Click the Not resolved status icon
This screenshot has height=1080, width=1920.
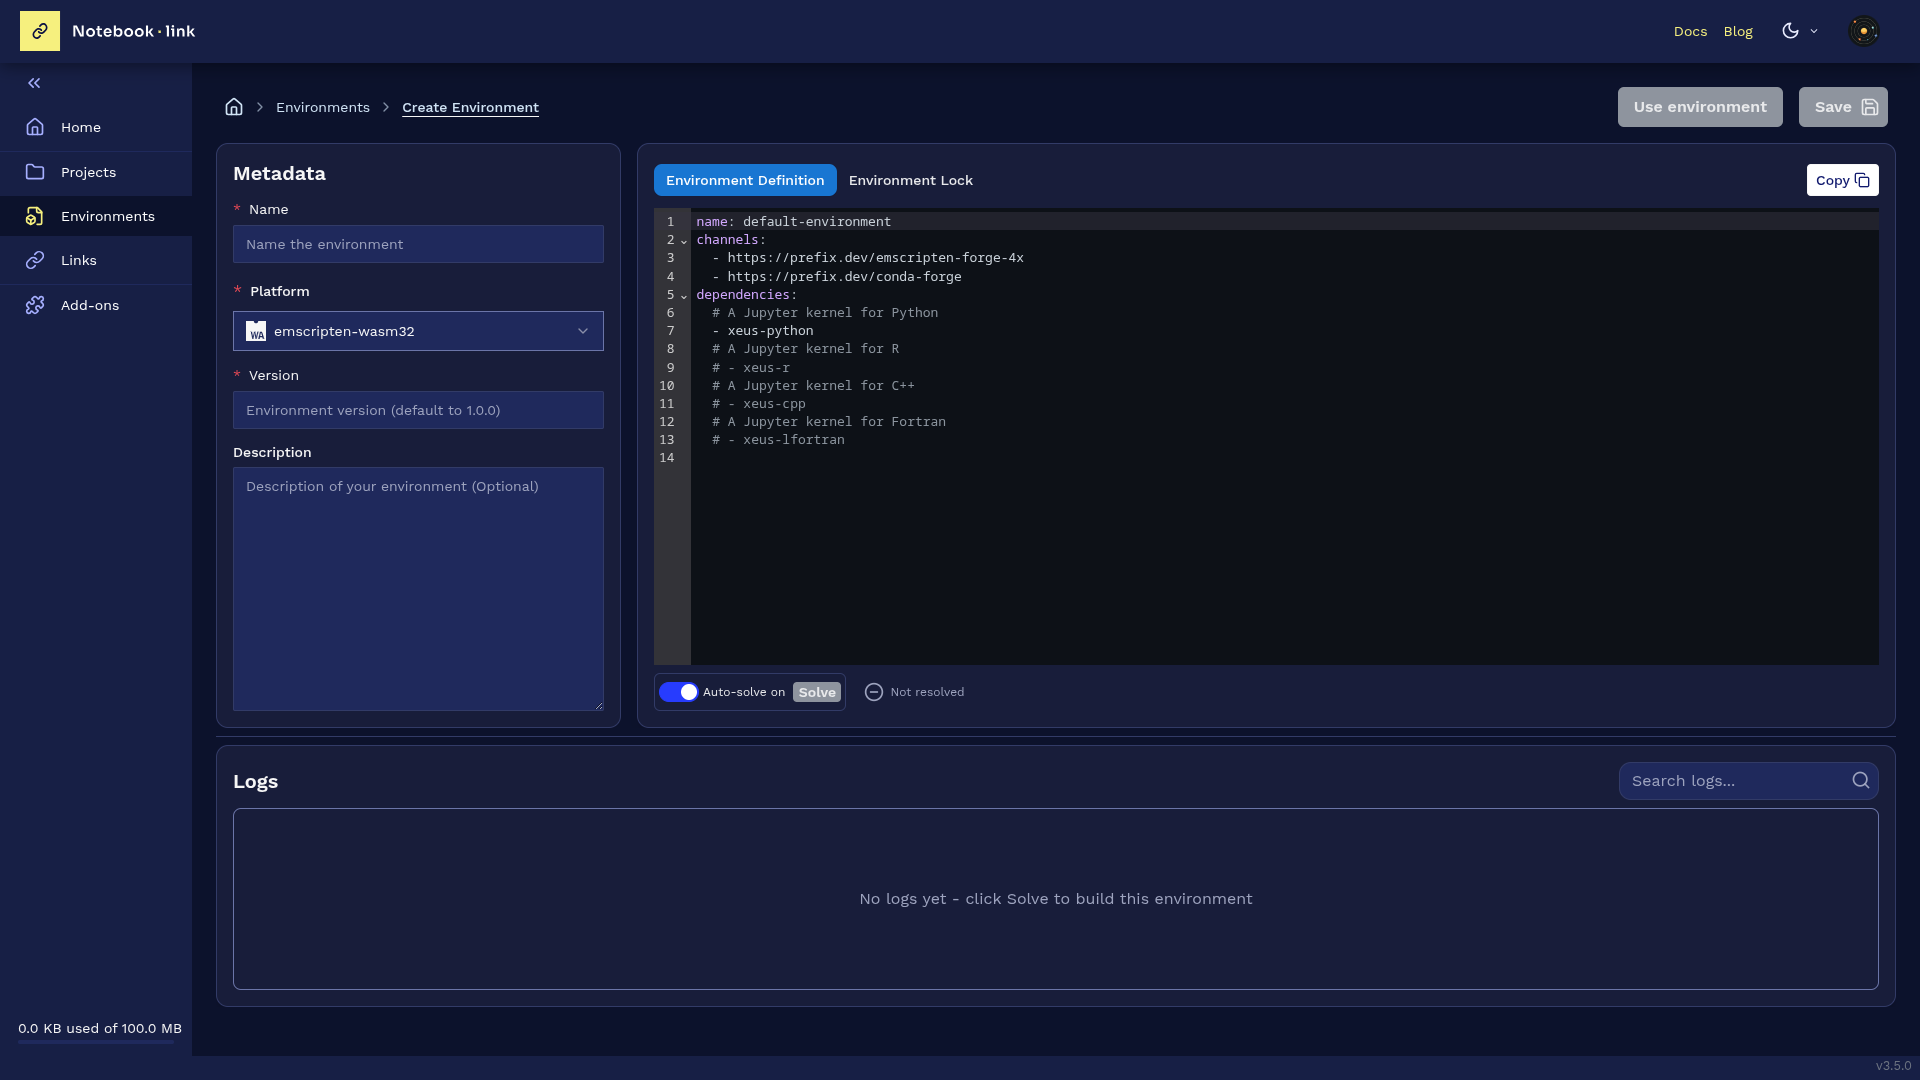pyautogui.click(x=874, y=692)
